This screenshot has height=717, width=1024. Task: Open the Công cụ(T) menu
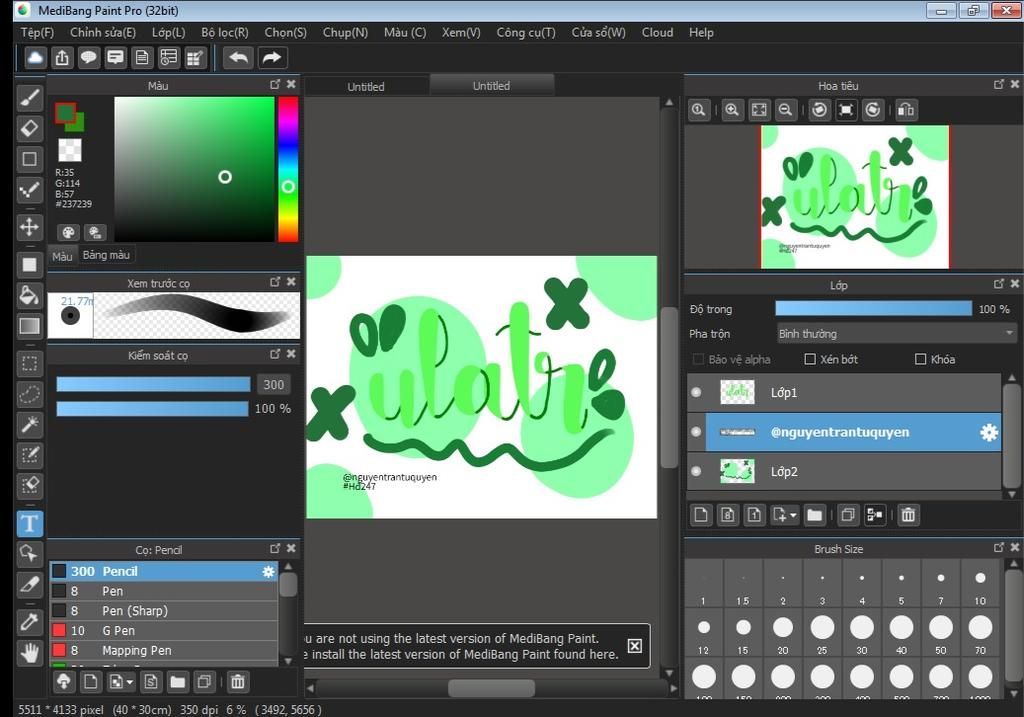tap(526, 33)
